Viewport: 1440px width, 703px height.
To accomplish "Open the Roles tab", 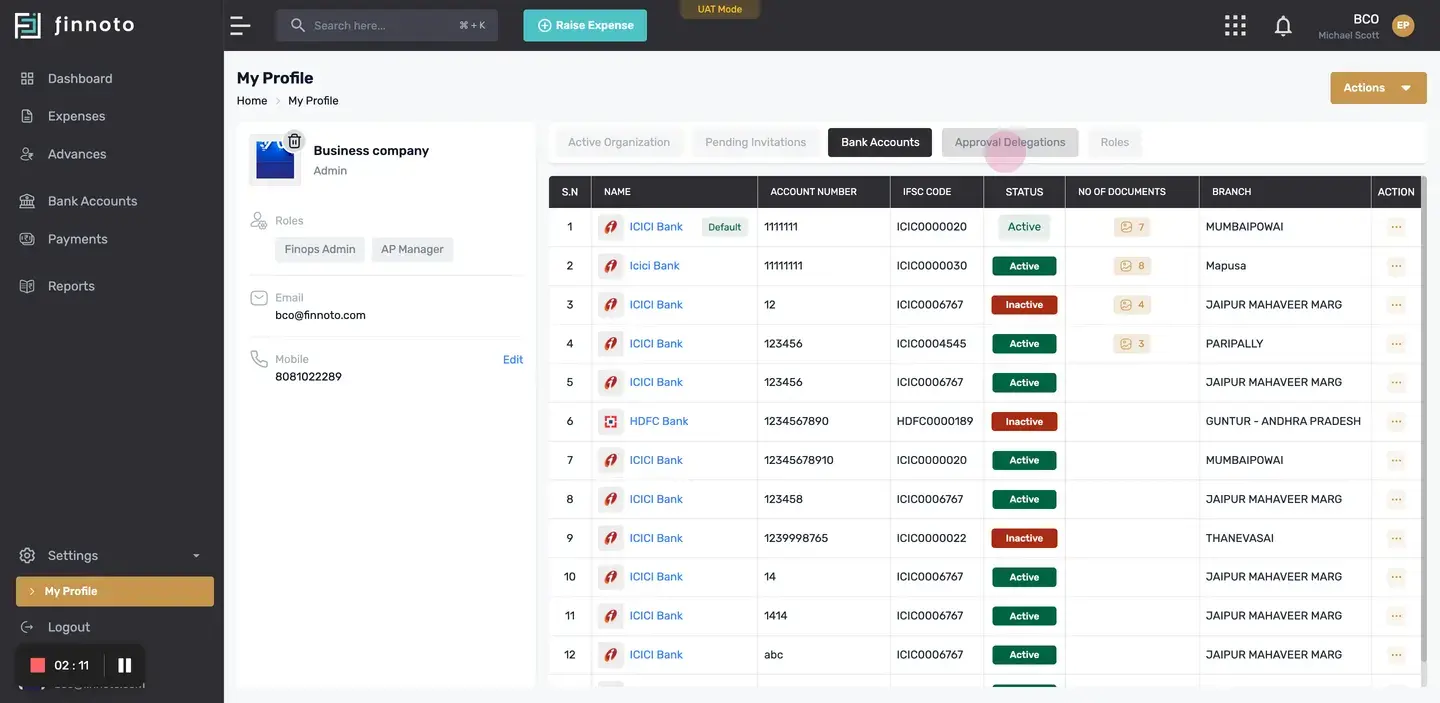I will pos(1115,142).
